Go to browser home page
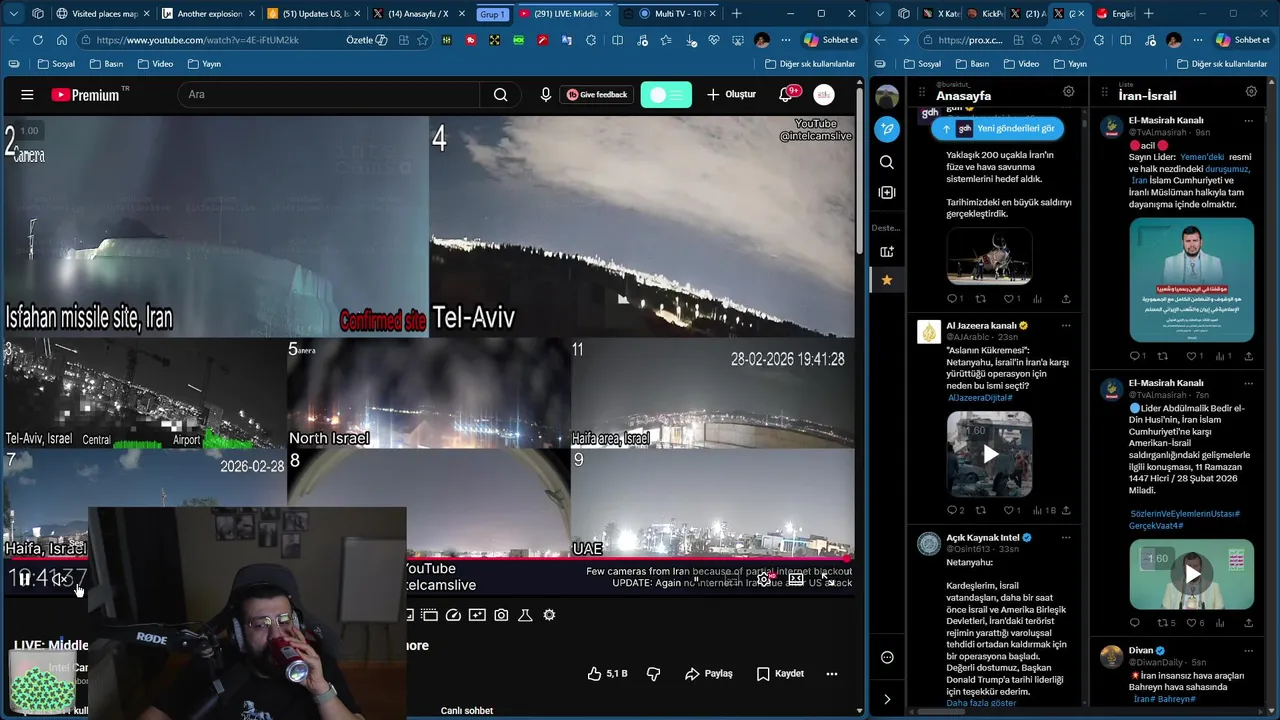This screenshot has height=720, width=1280. click(x=62, y=40)
